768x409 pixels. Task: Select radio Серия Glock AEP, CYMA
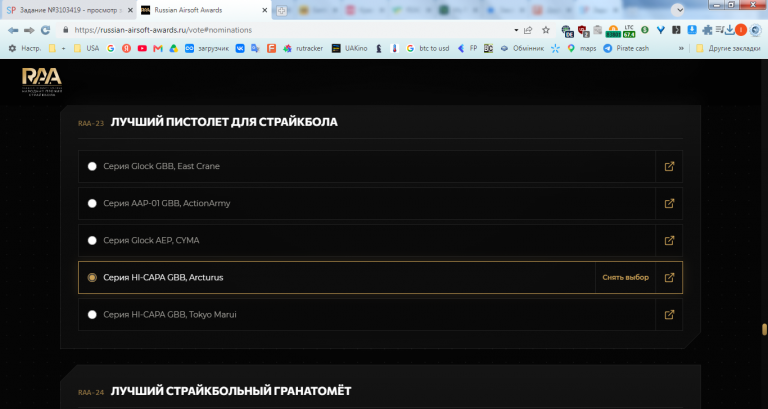92,241
